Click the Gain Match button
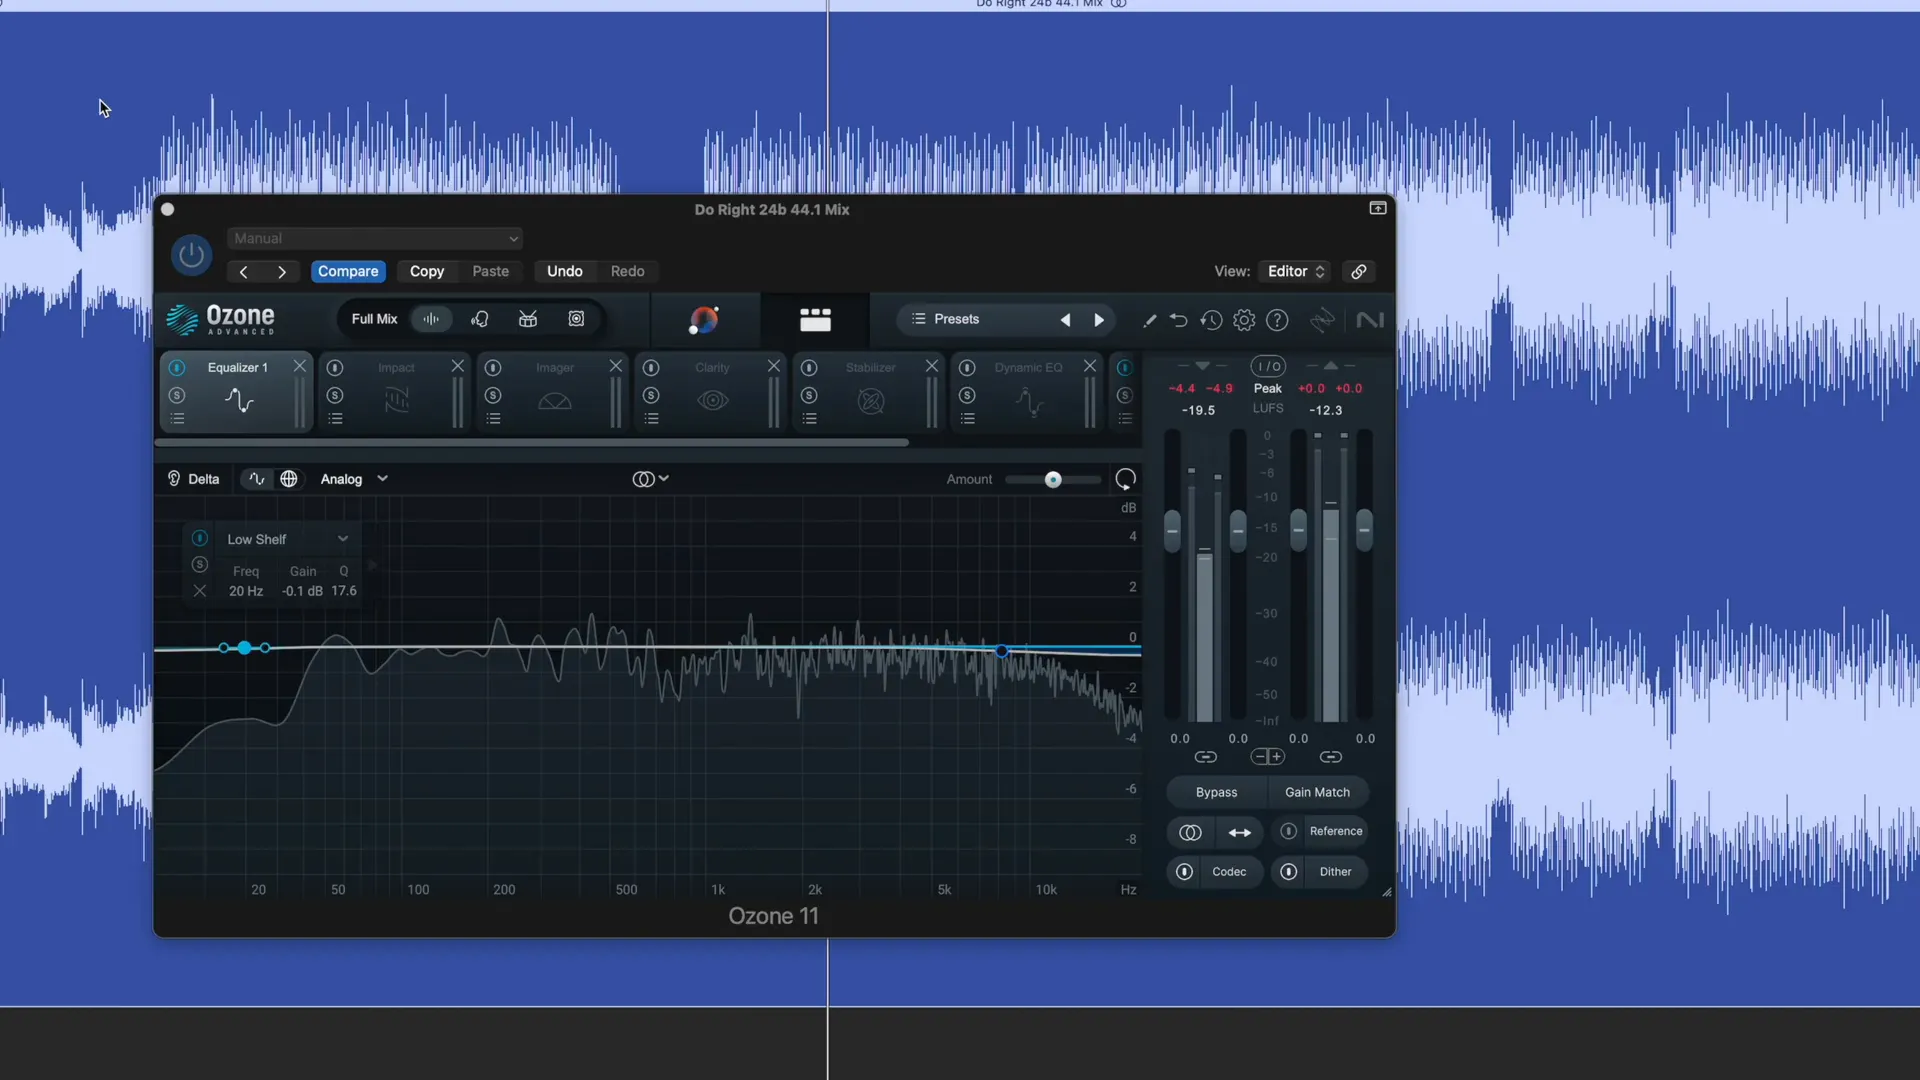The width and height of the screenshot is (1920, 1080). pyautogui.click(x=1317, y=792)
